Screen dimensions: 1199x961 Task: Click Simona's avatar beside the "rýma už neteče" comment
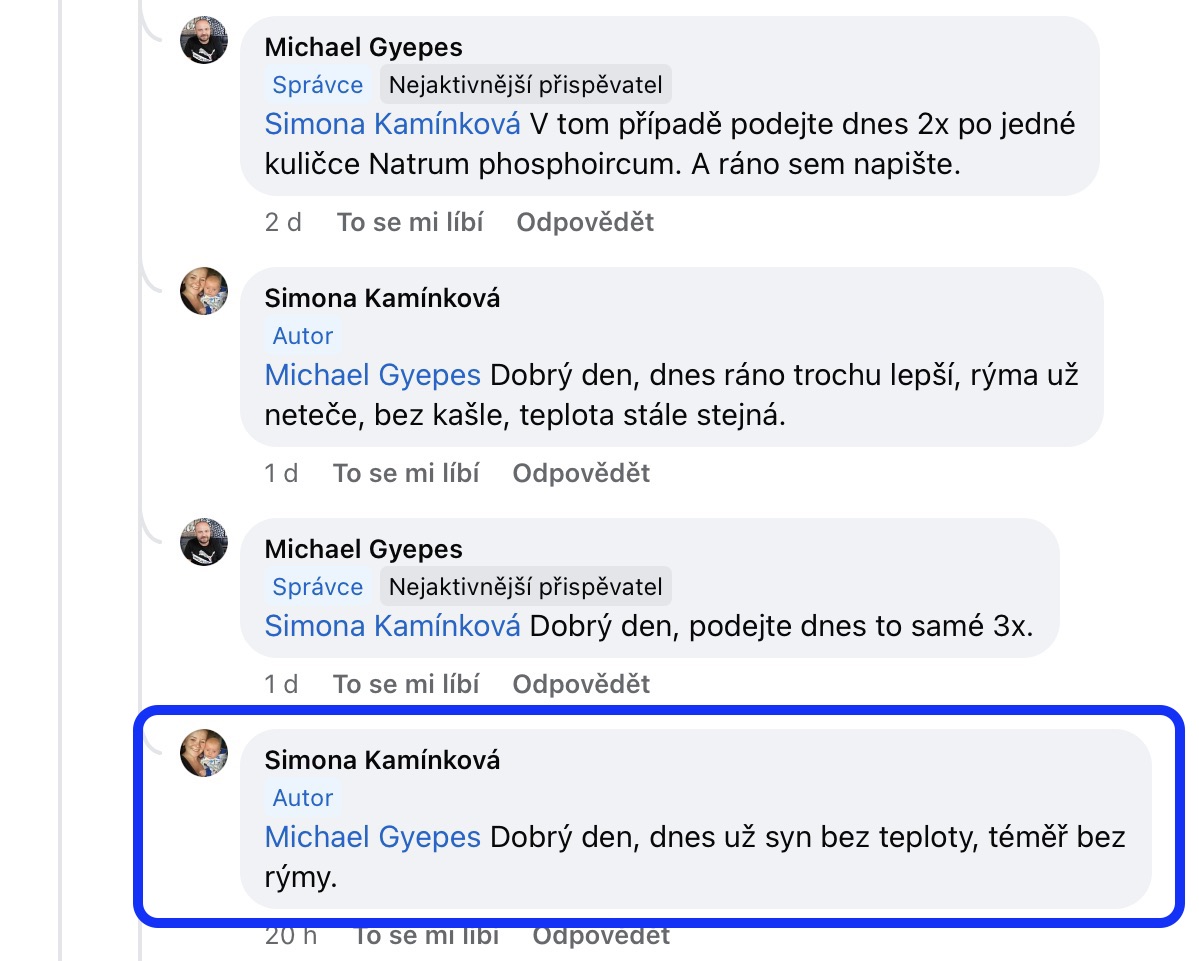204,292
